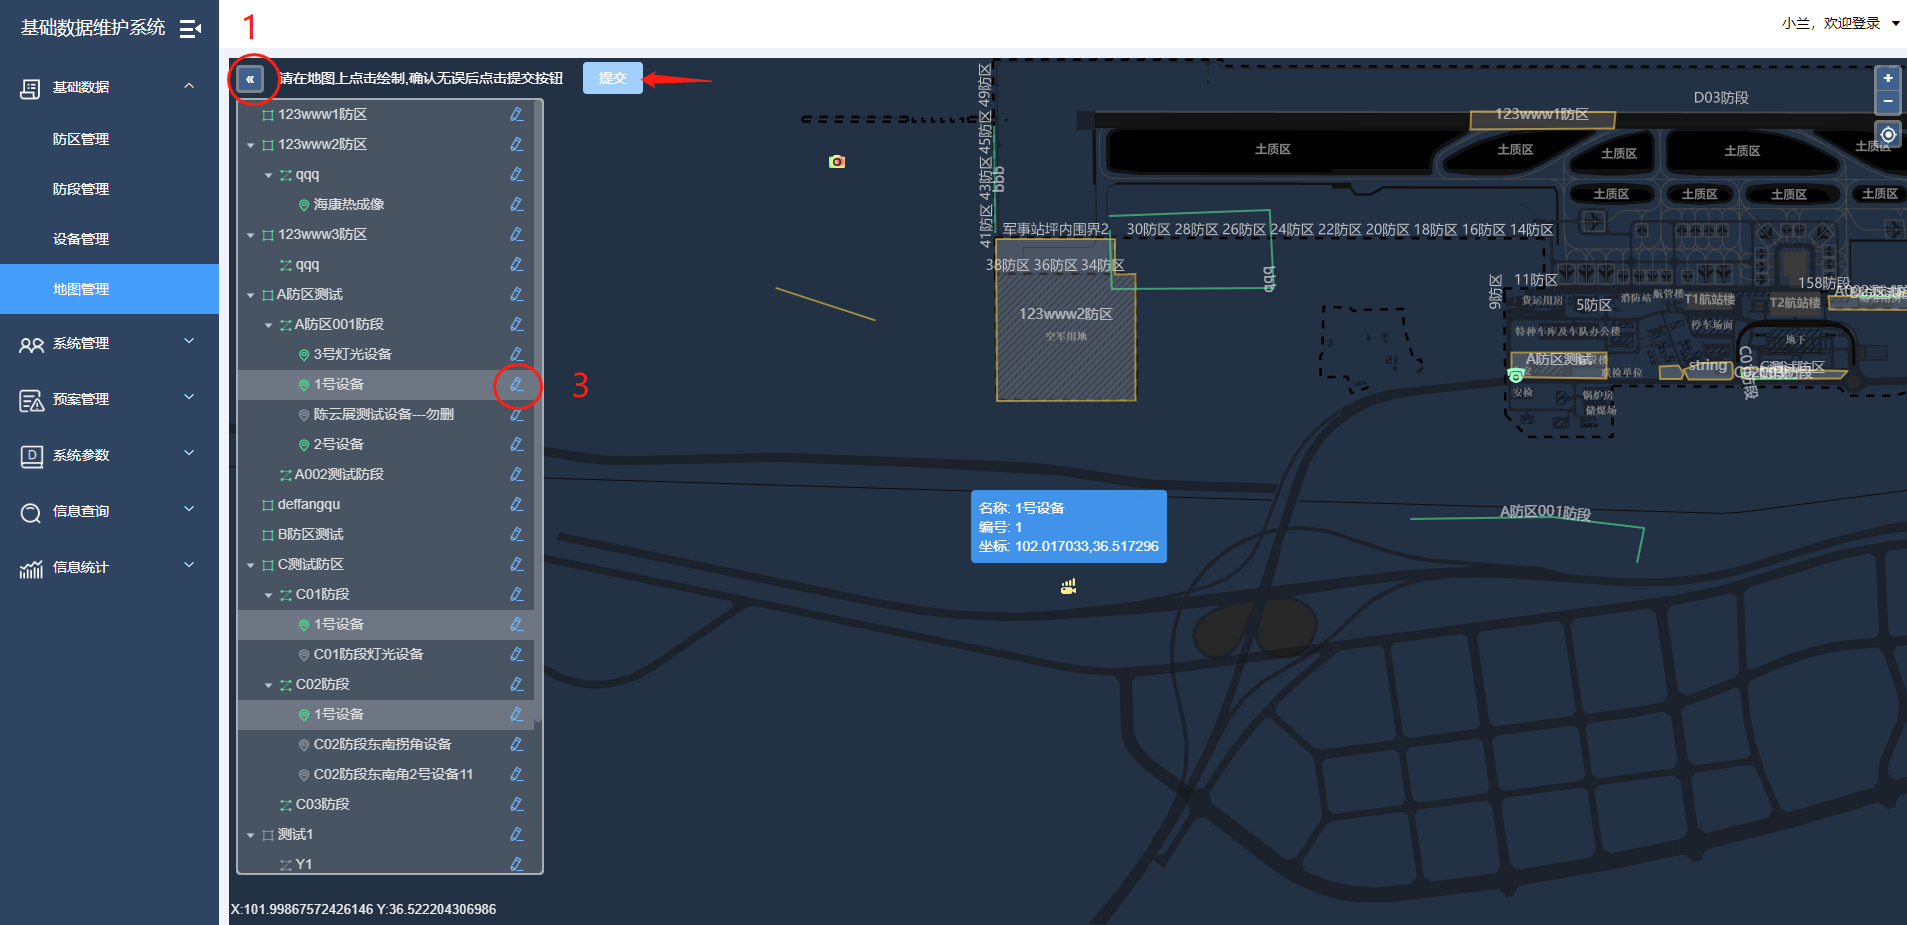Collapse the A防区001防段 tree node

[268, 325]
